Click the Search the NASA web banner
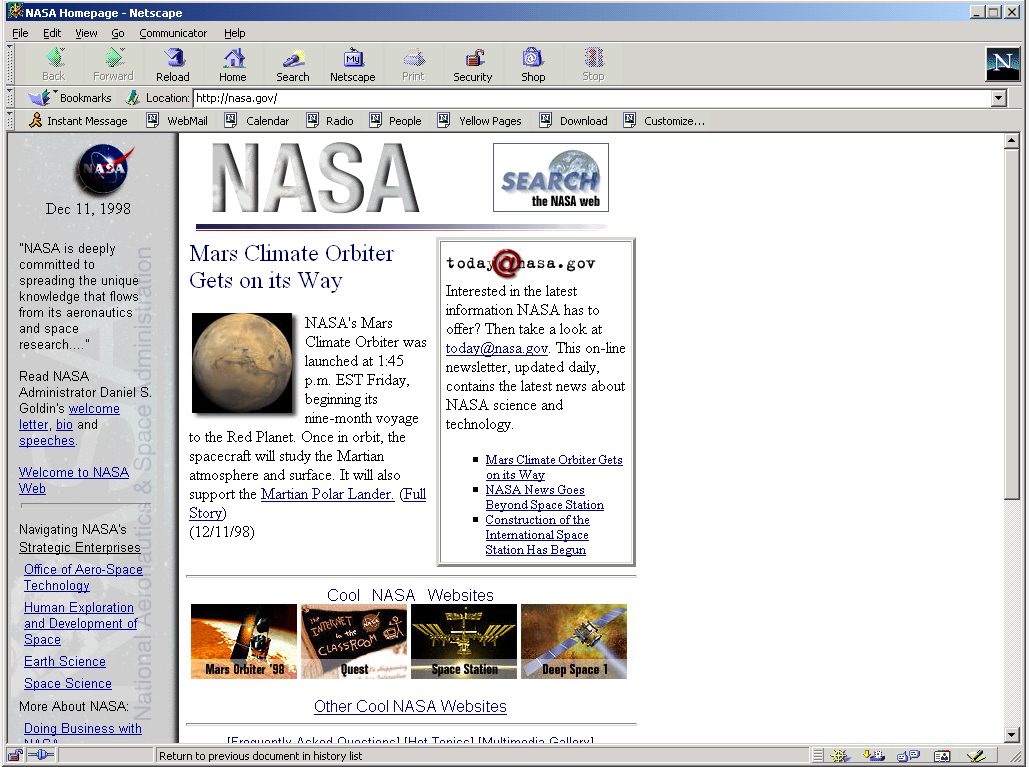Screen dimensions: 1029x767 point(551,177)
